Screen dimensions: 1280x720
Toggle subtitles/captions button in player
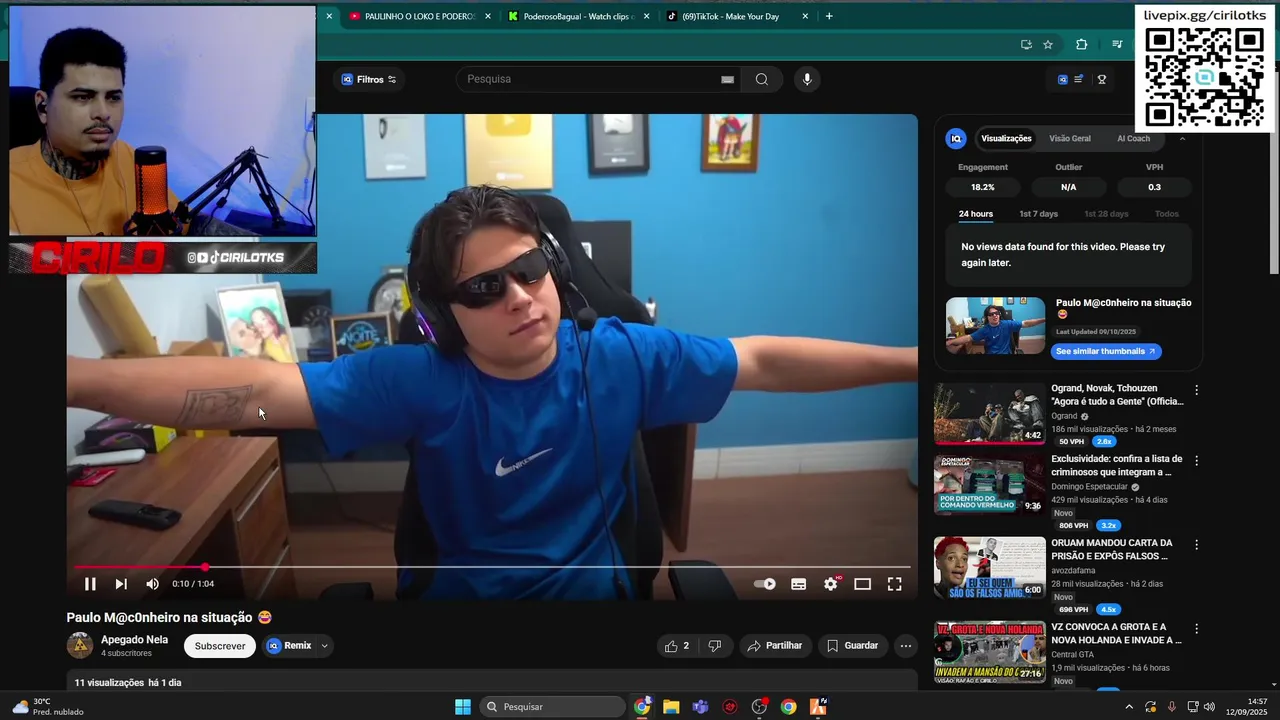798,584
